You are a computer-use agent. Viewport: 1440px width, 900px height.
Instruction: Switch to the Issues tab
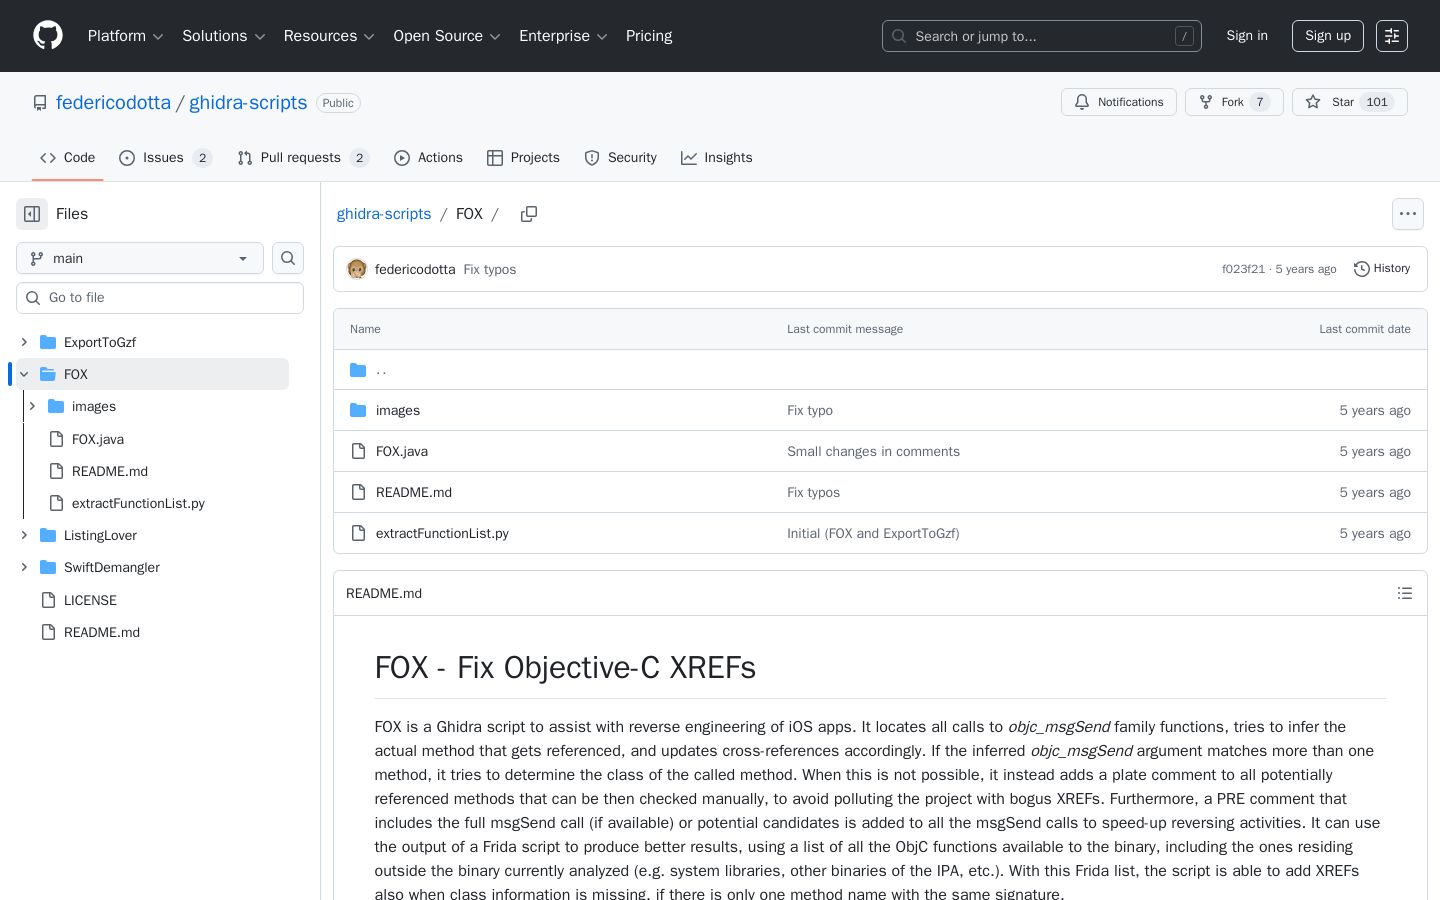(165, 158)
